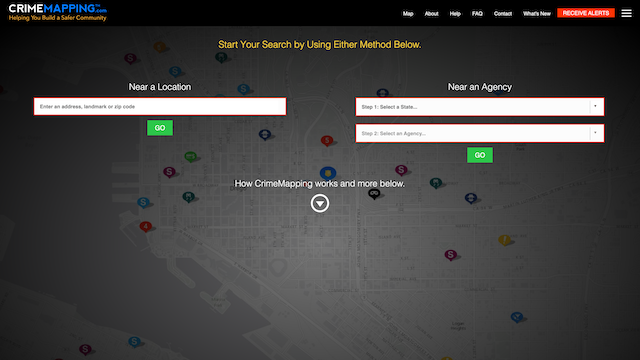This screenshot has height=360, width=640.
Task: Click the circled down-arrow scroll icon
Action: point(320,203)
